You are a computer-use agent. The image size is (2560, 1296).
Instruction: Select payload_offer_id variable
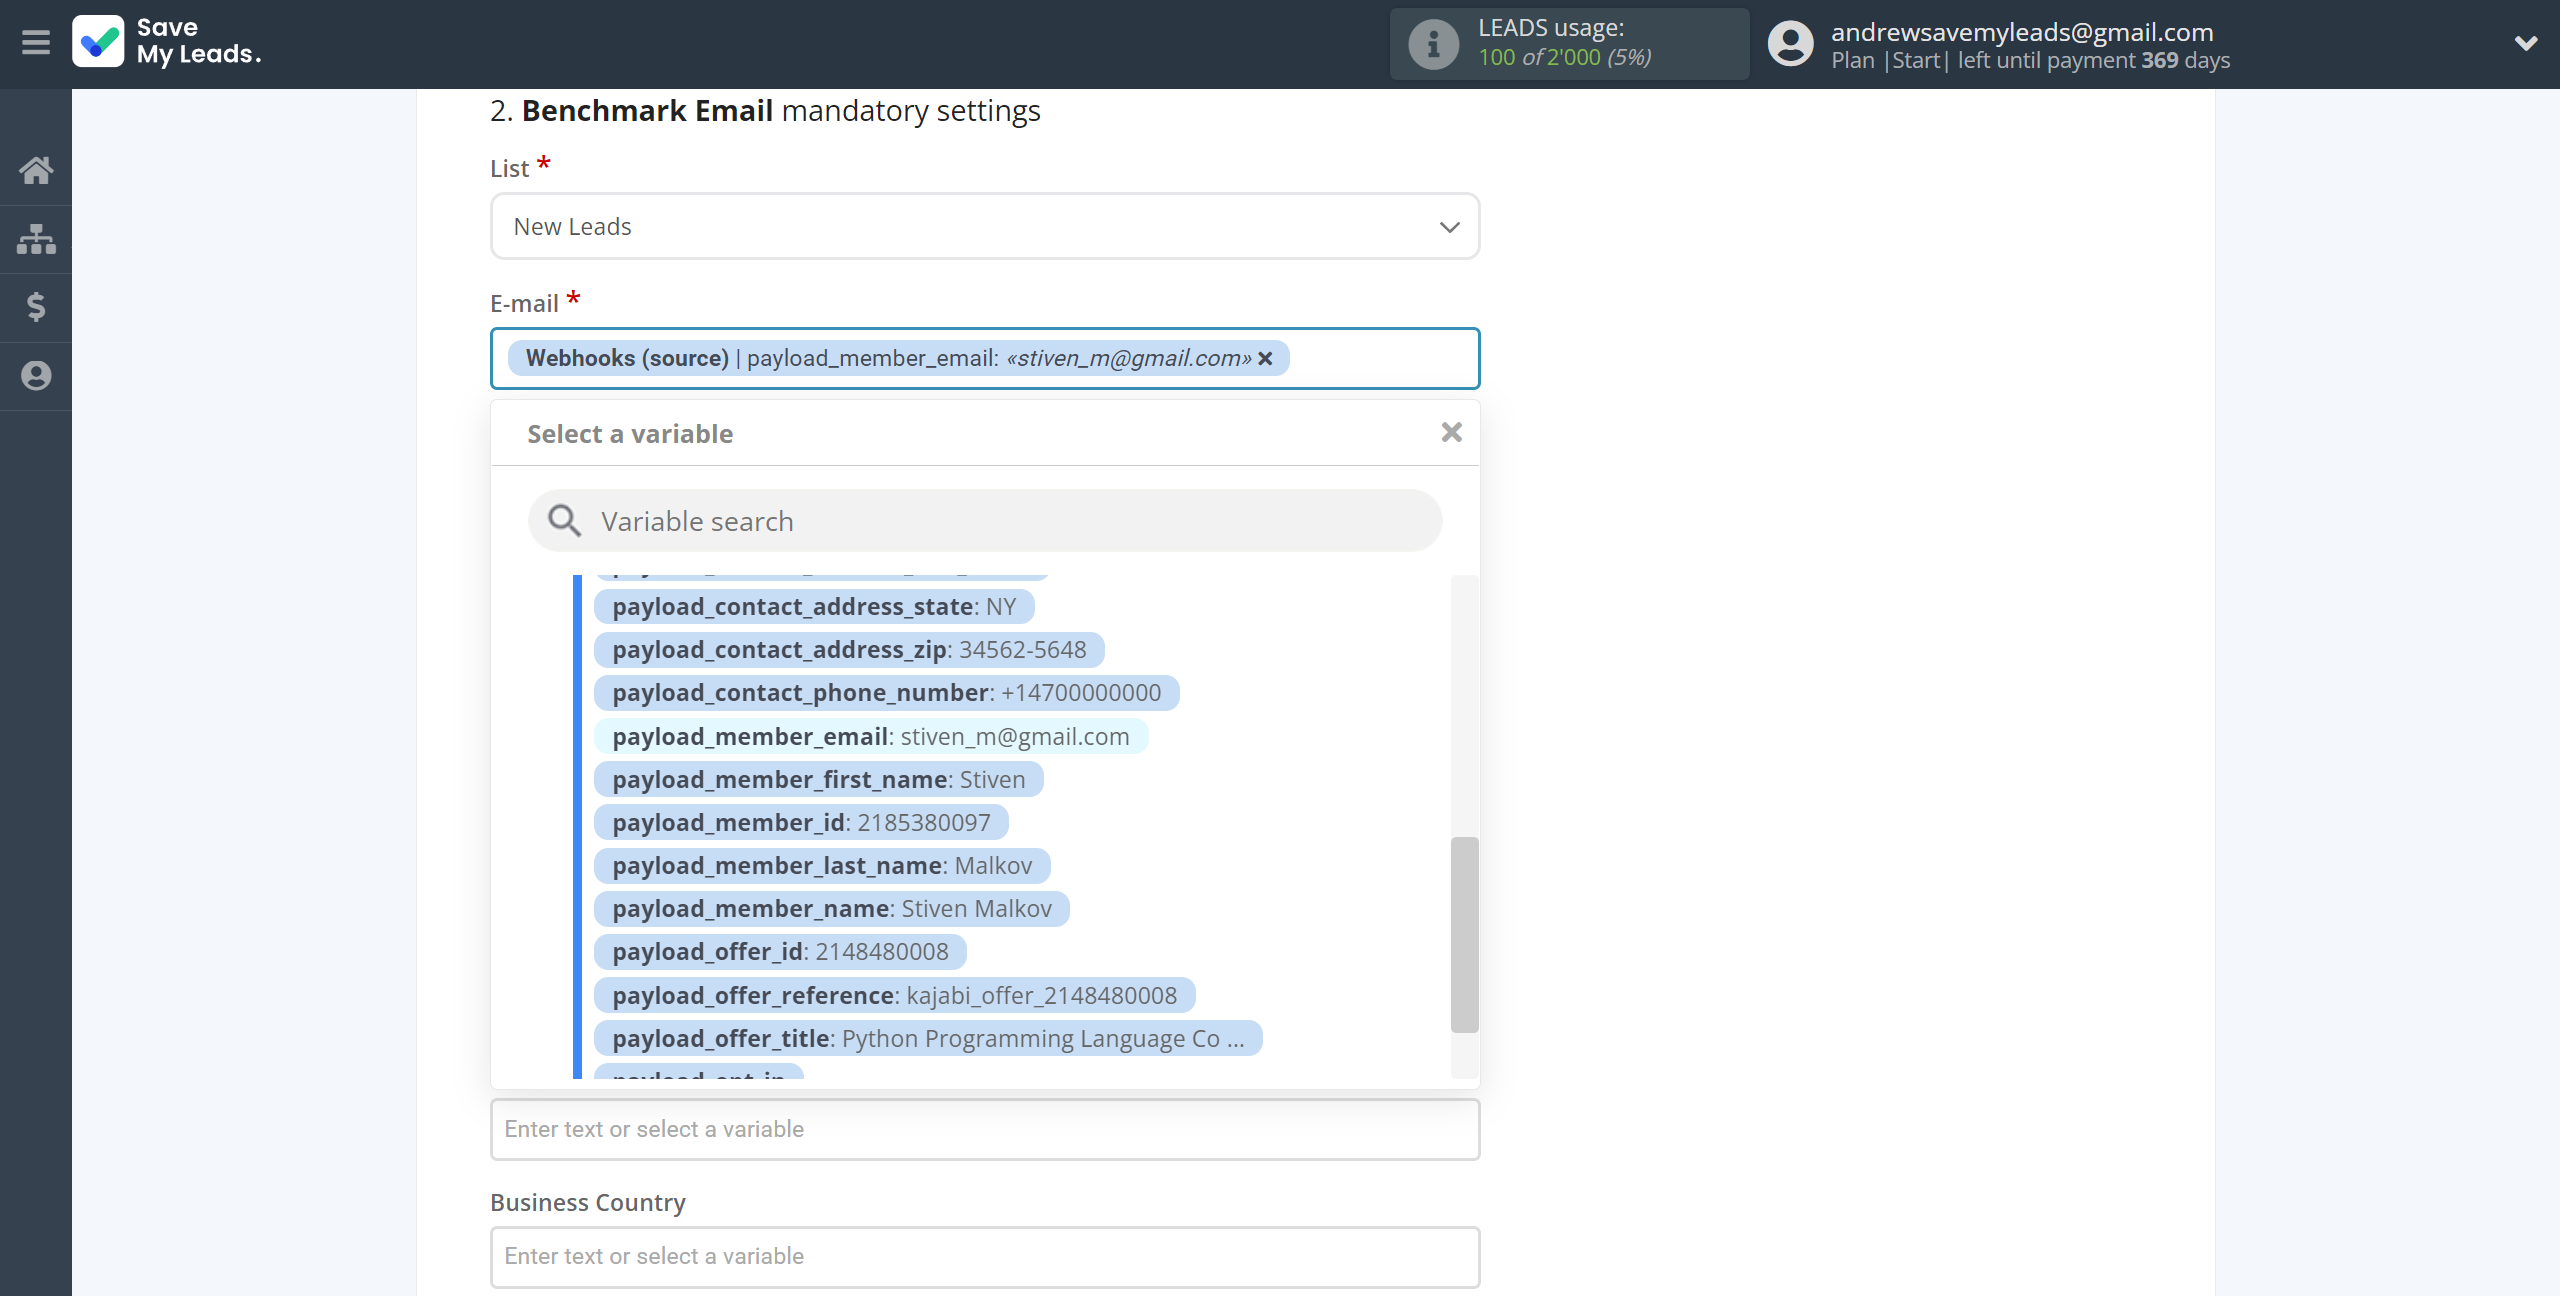pos(780,952)
